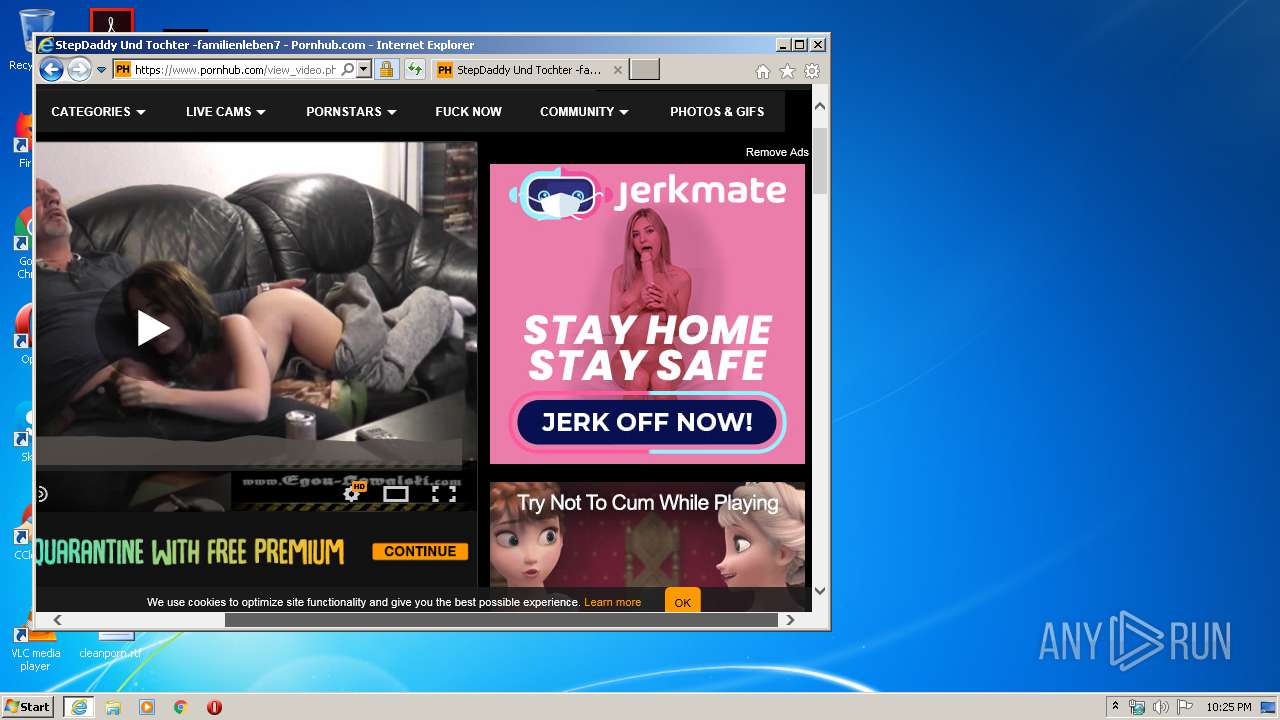Select the cleanporn.rtf desktop file
The height and width of the screenshot is (720, 1280).
pyautogui.click(x=111, y=645)
